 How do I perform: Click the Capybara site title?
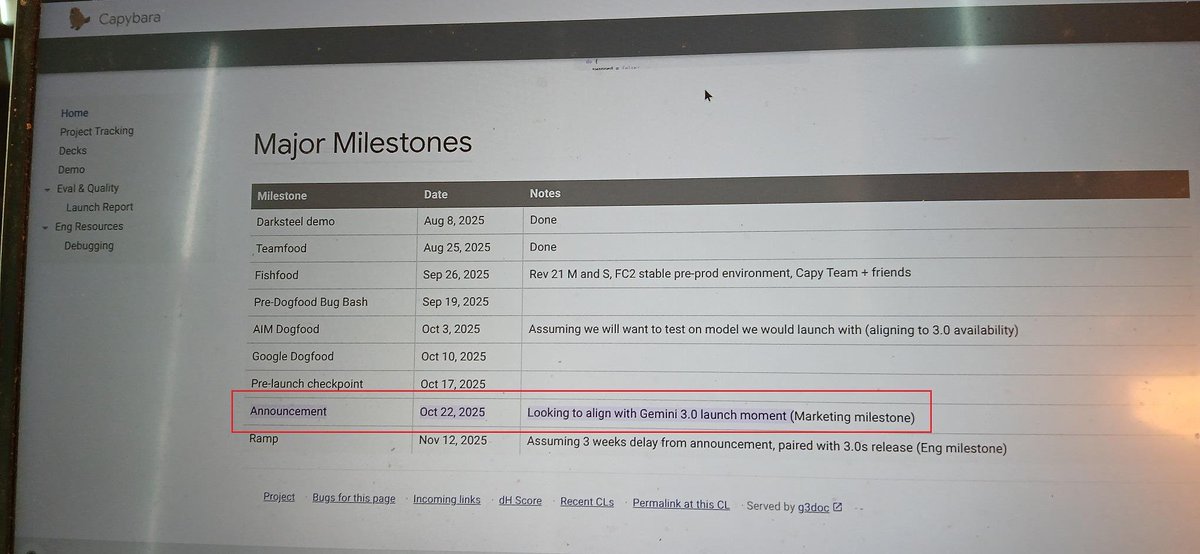[x=130, y=18]
